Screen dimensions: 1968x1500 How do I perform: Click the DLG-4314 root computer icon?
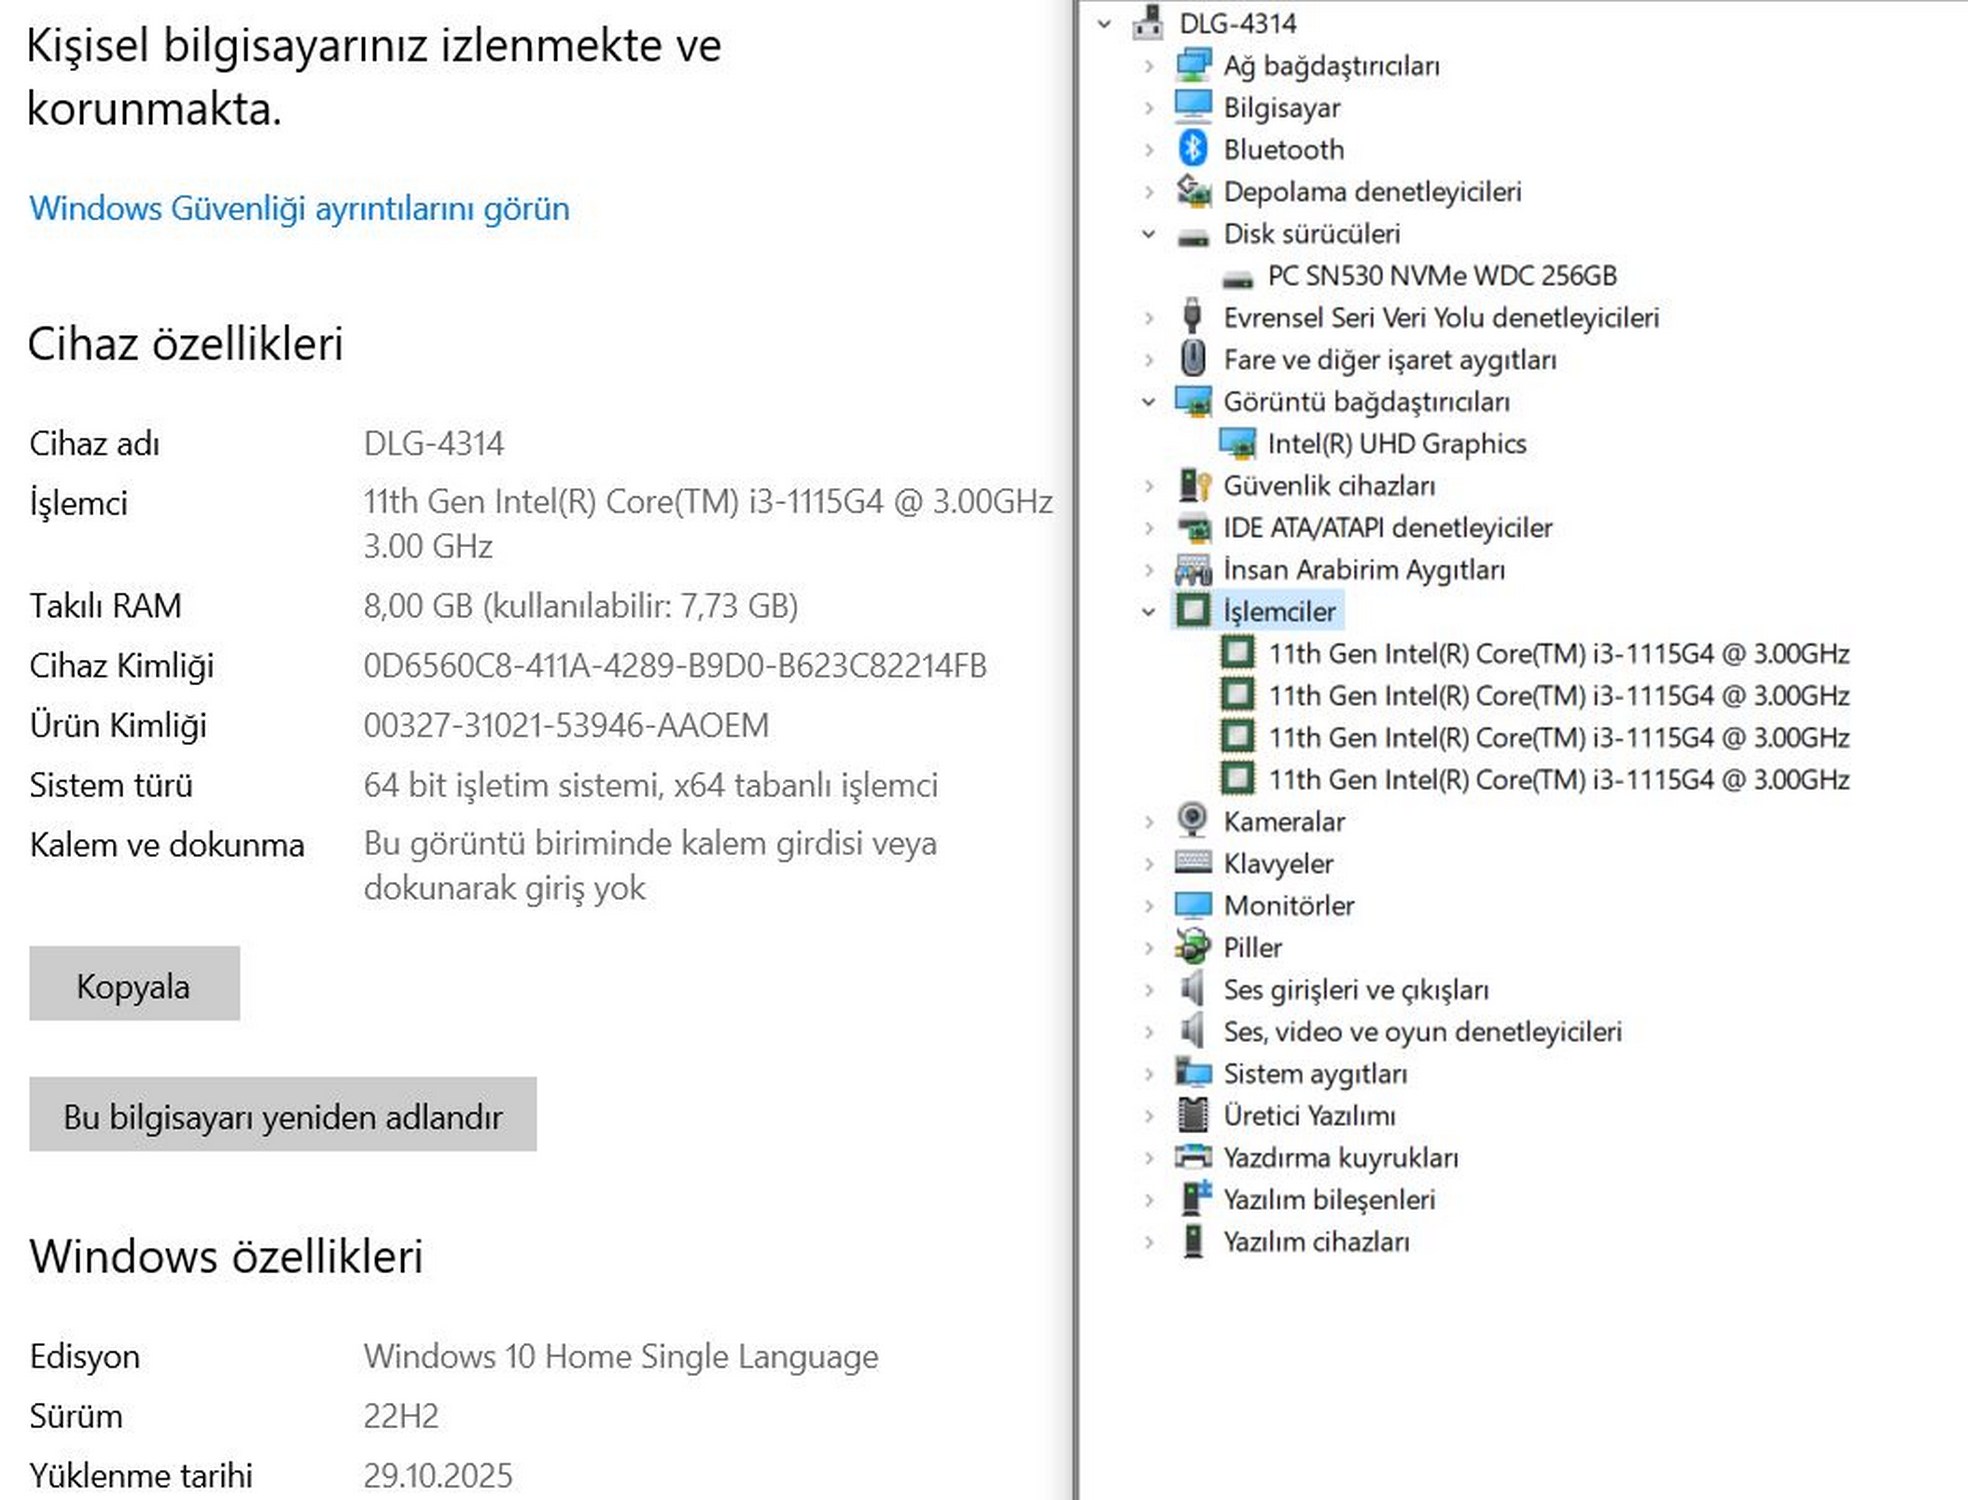tap(1148, 23)
